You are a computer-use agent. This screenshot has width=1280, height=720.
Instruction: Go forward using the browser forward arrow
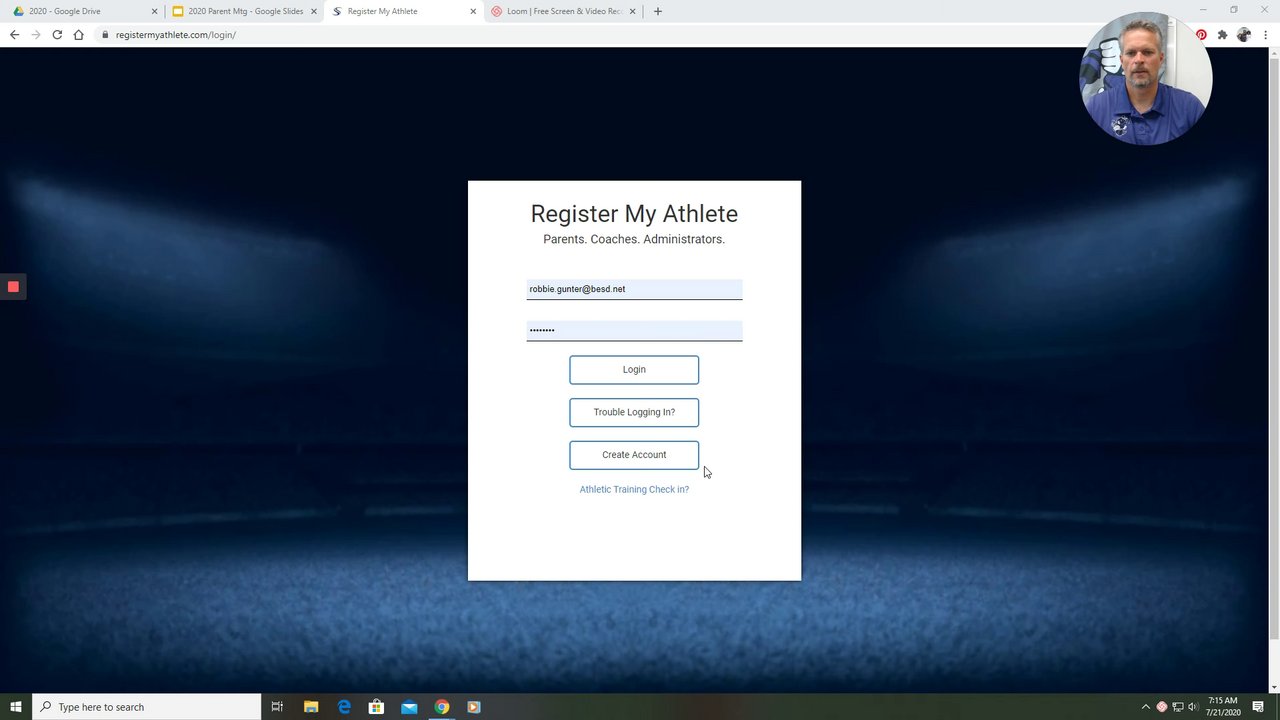click(36, 34)
